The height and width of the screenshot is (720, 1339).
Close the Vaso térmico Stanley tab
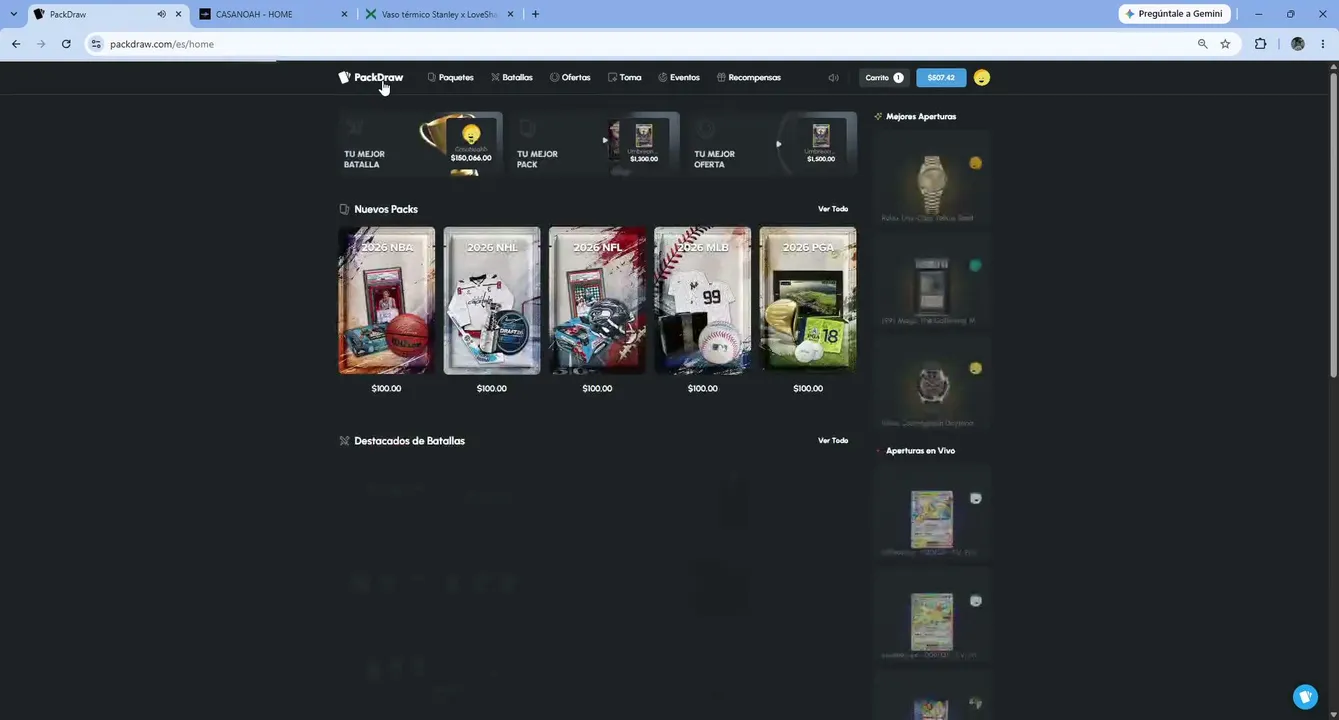510,14
